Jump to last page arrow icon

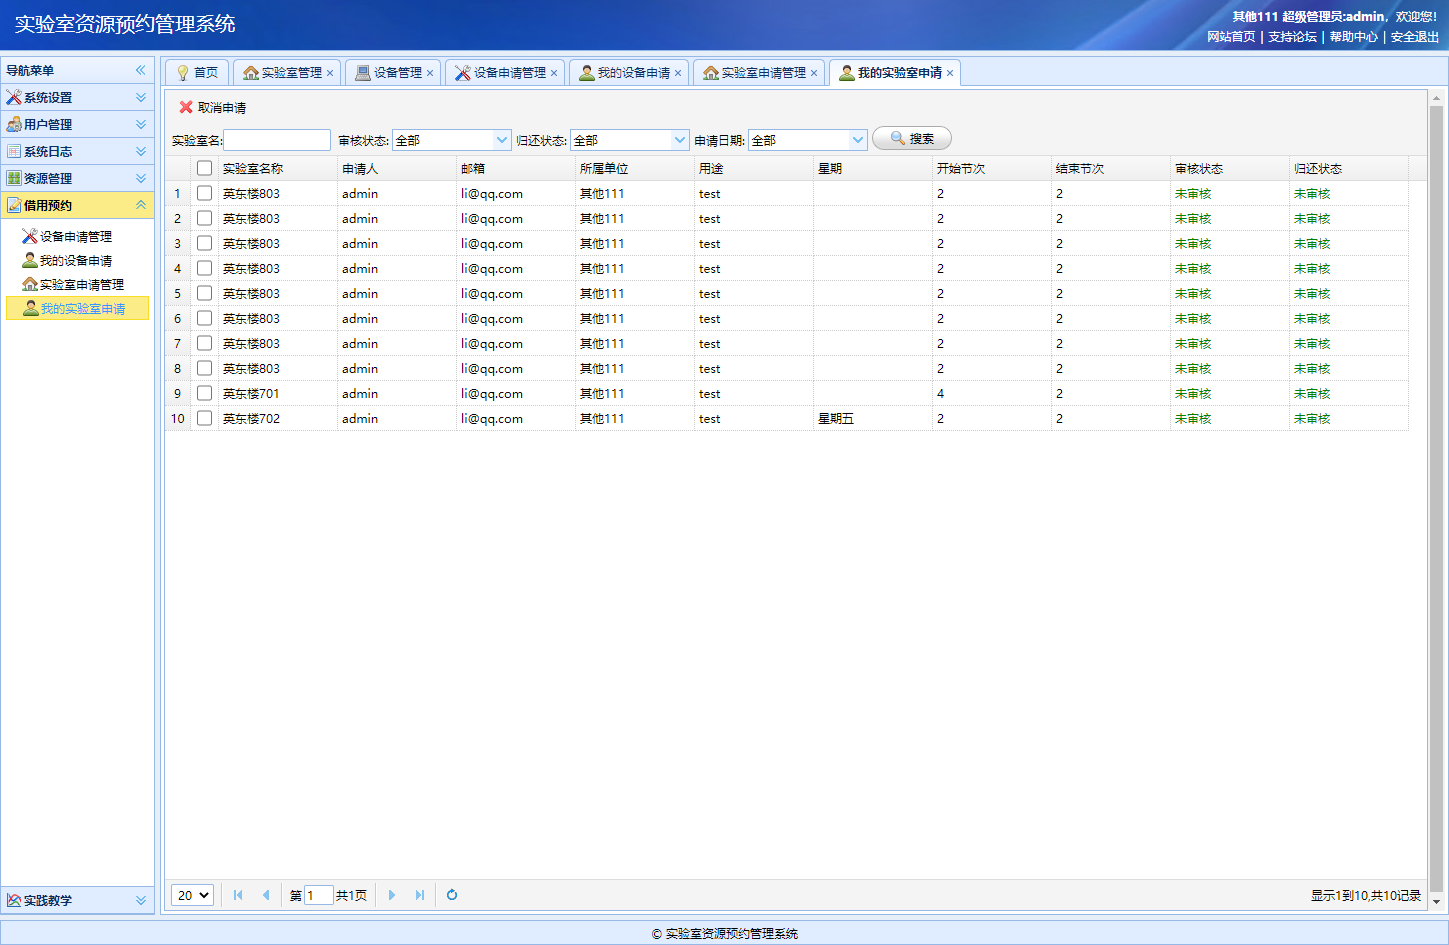420,895
